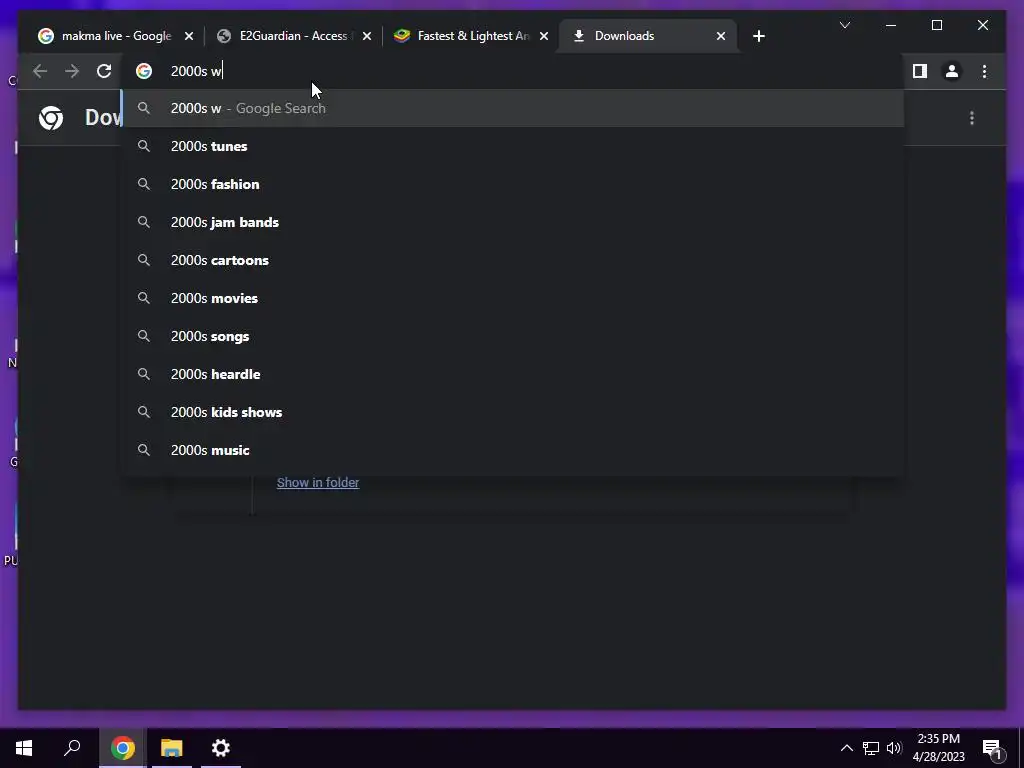Close the makma live Google tab
This screenshot has width=1024, height=768.
coord(189,36)
